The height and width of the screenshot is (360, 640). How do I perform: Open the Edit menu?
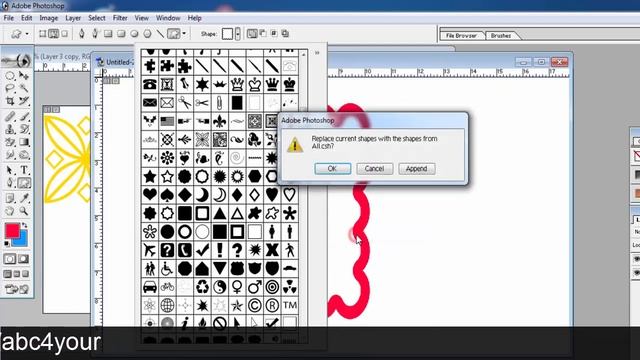point(27,18)
